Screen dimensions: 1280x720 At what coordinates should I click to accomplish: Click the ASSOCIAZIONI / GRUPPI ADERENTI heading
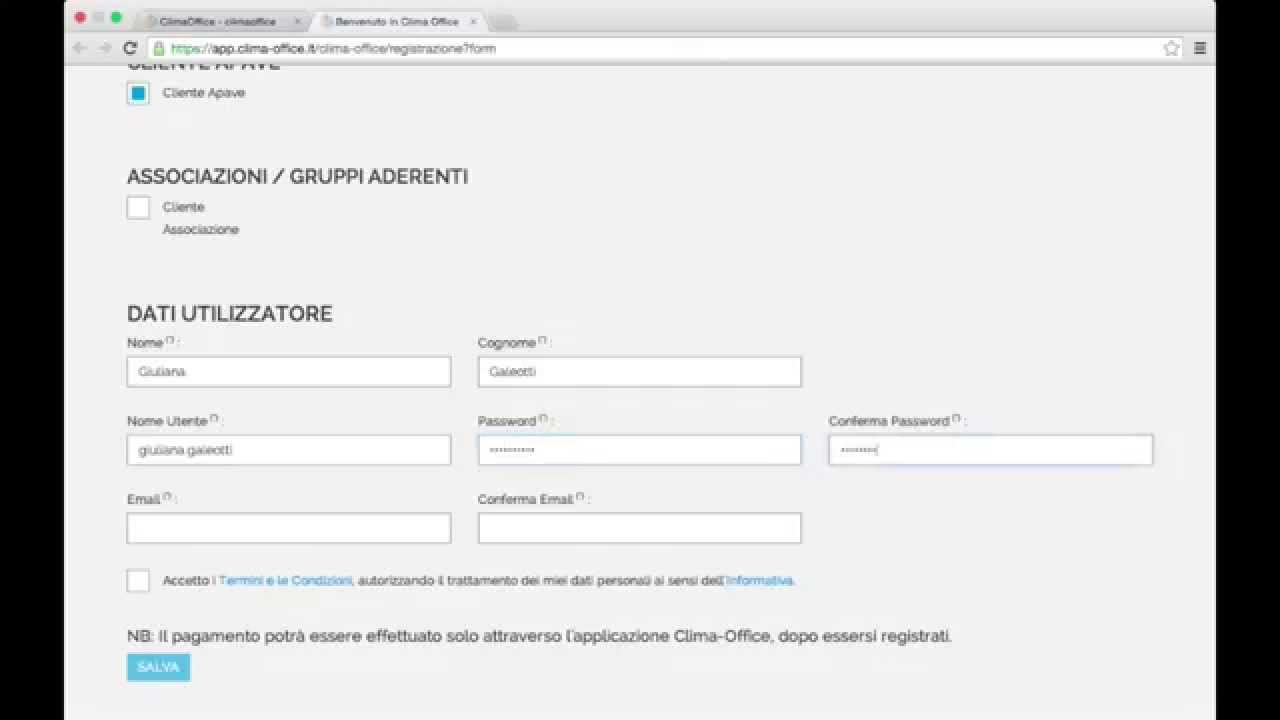click(x=297, y=177)
